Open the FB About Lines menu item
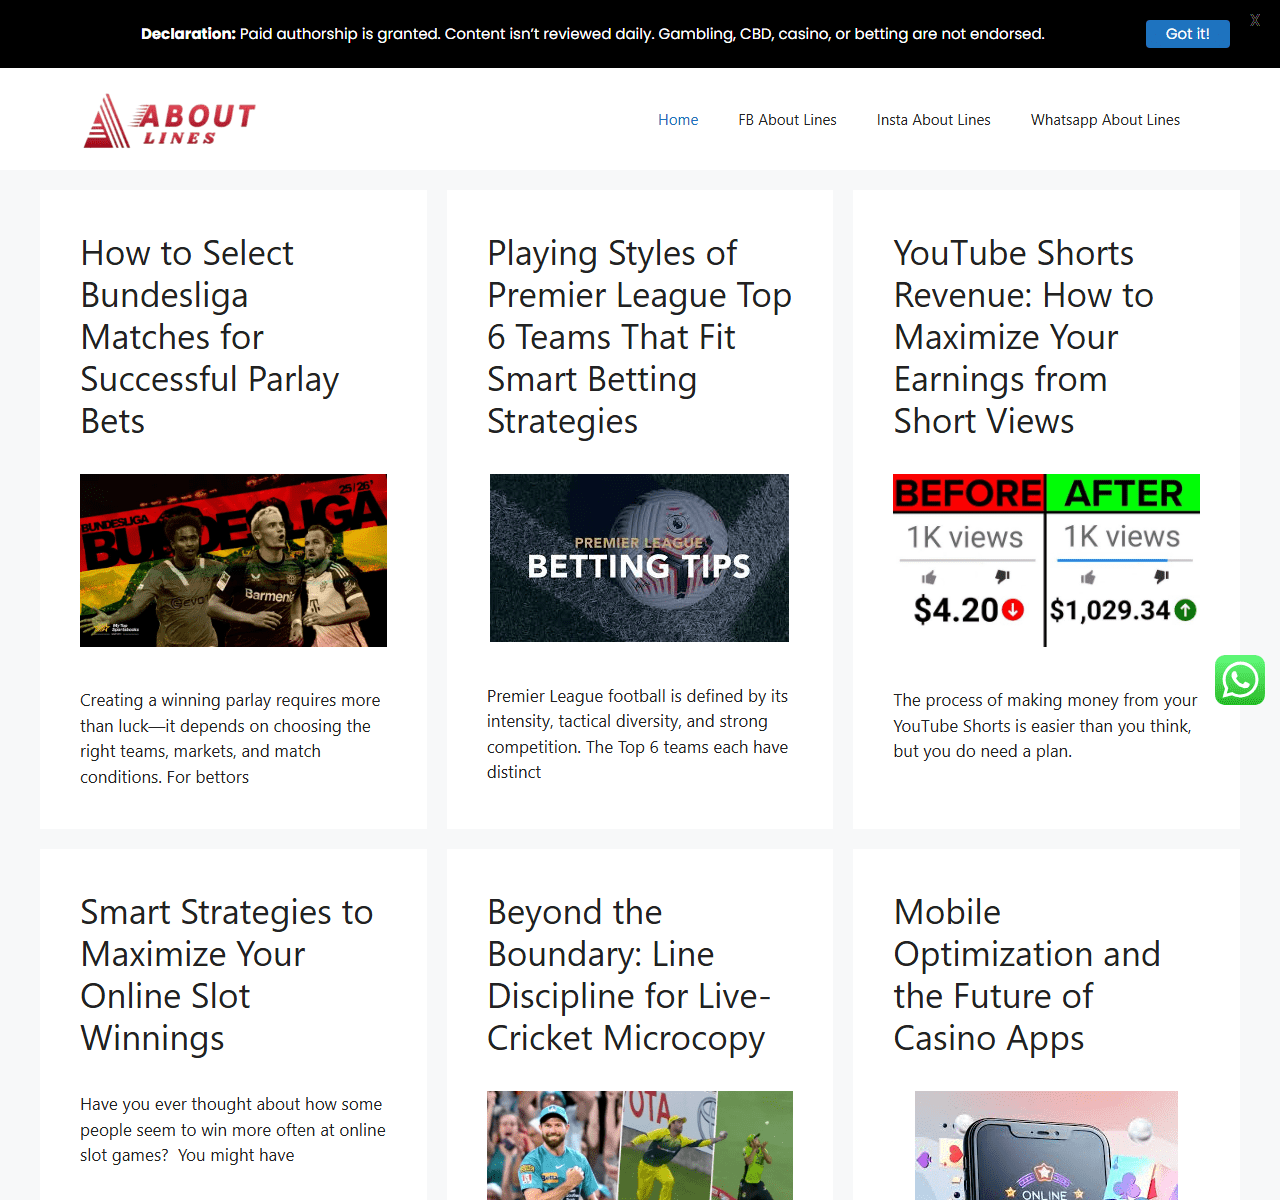1280x1200 pixels. tap(787, 120)
